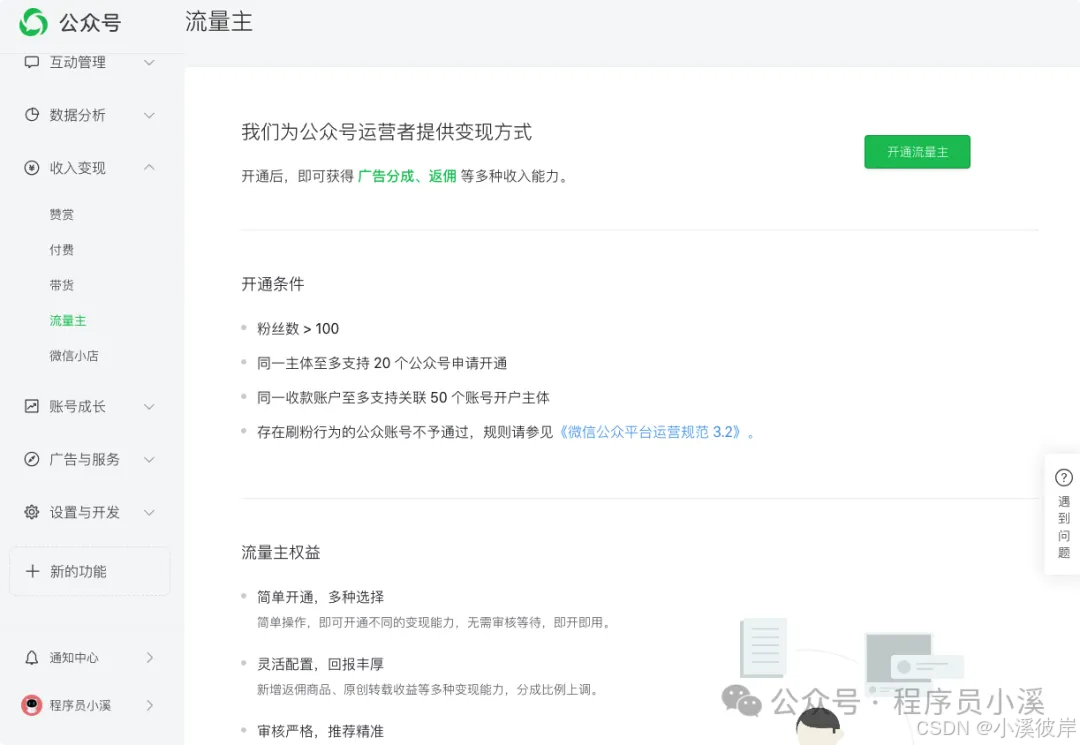This screenshot has width=1080, height=745.
Task: Click the 简单操作，即可开通不同的变现能力 description
Action: tap(434, 622)
